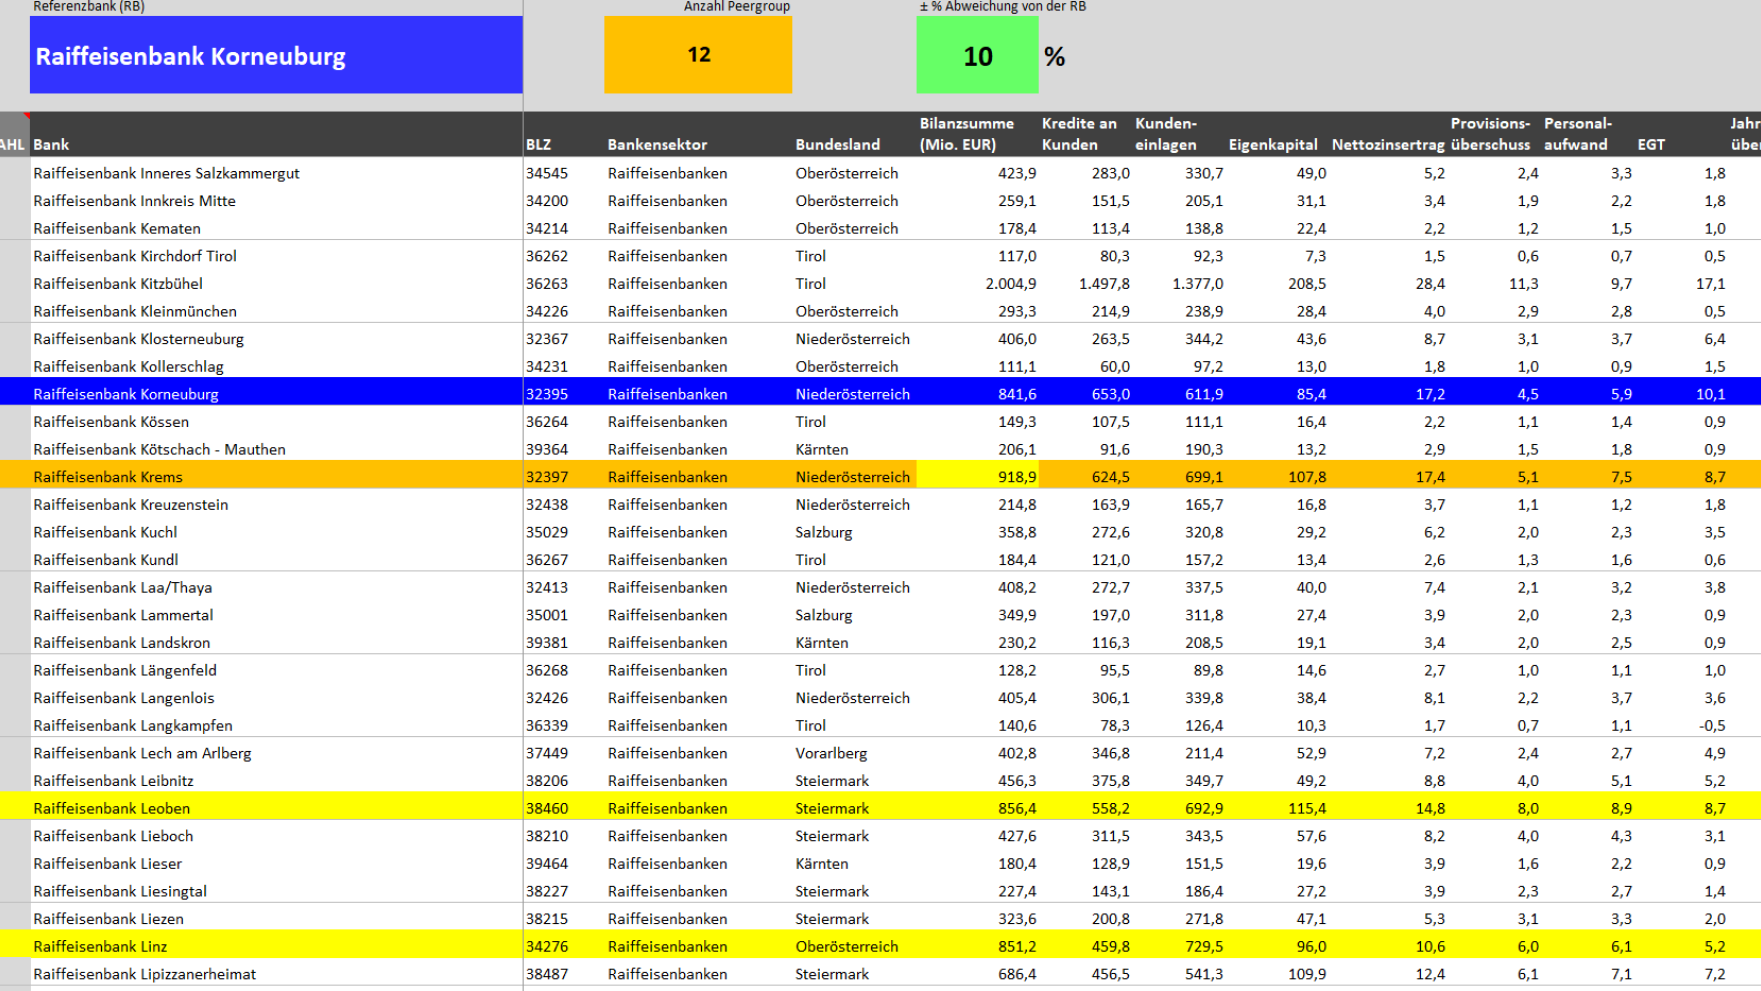Select the Bilanzsumme (Mio. EUR) column header
1761x991 pixels.
965,134
